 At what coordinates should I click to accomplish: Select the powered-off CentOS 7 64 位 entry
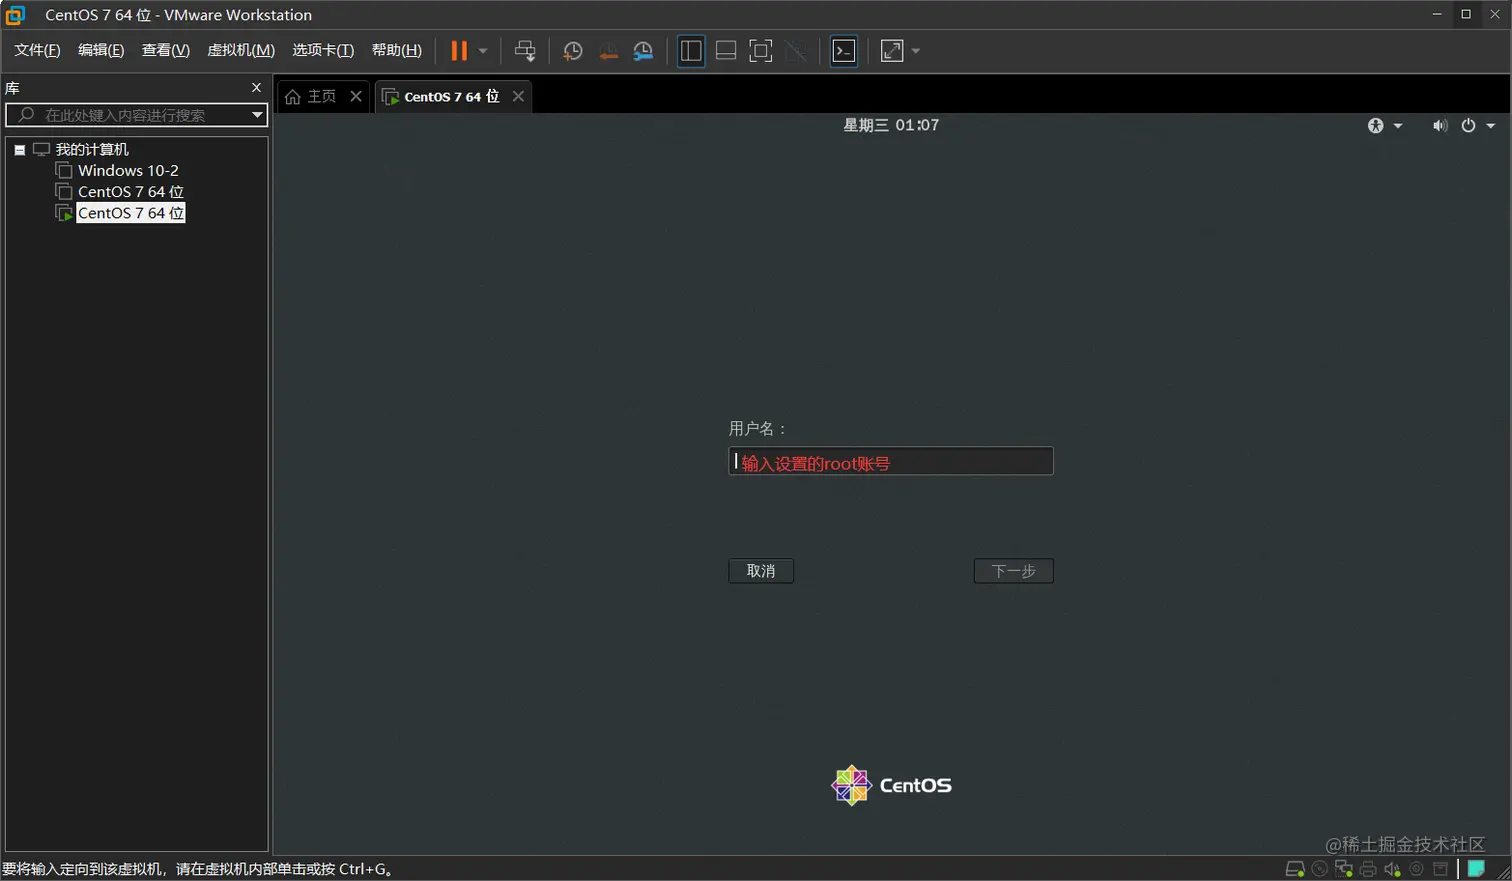click(x=131, y=191)
